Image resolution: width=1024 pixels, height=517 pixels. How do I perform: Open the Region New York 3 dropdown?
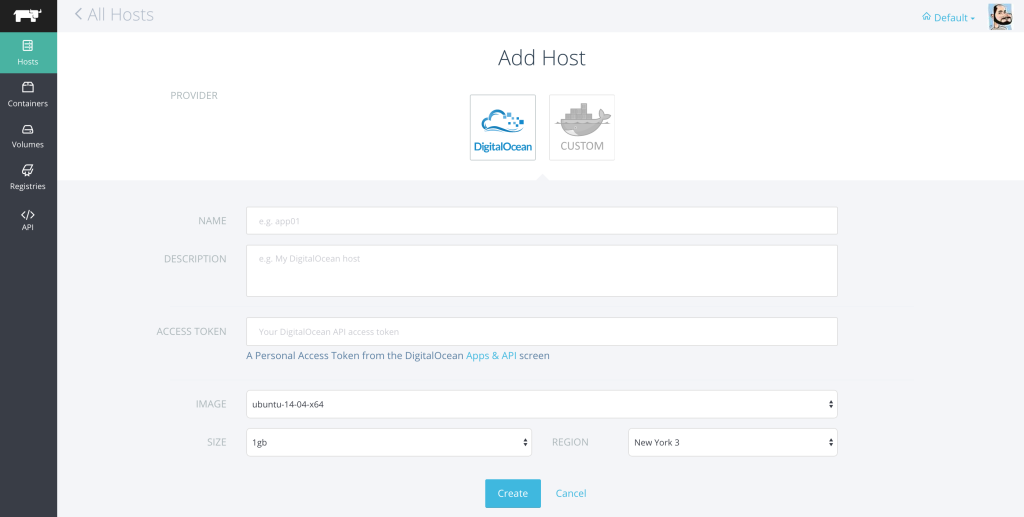click(732, 442)
